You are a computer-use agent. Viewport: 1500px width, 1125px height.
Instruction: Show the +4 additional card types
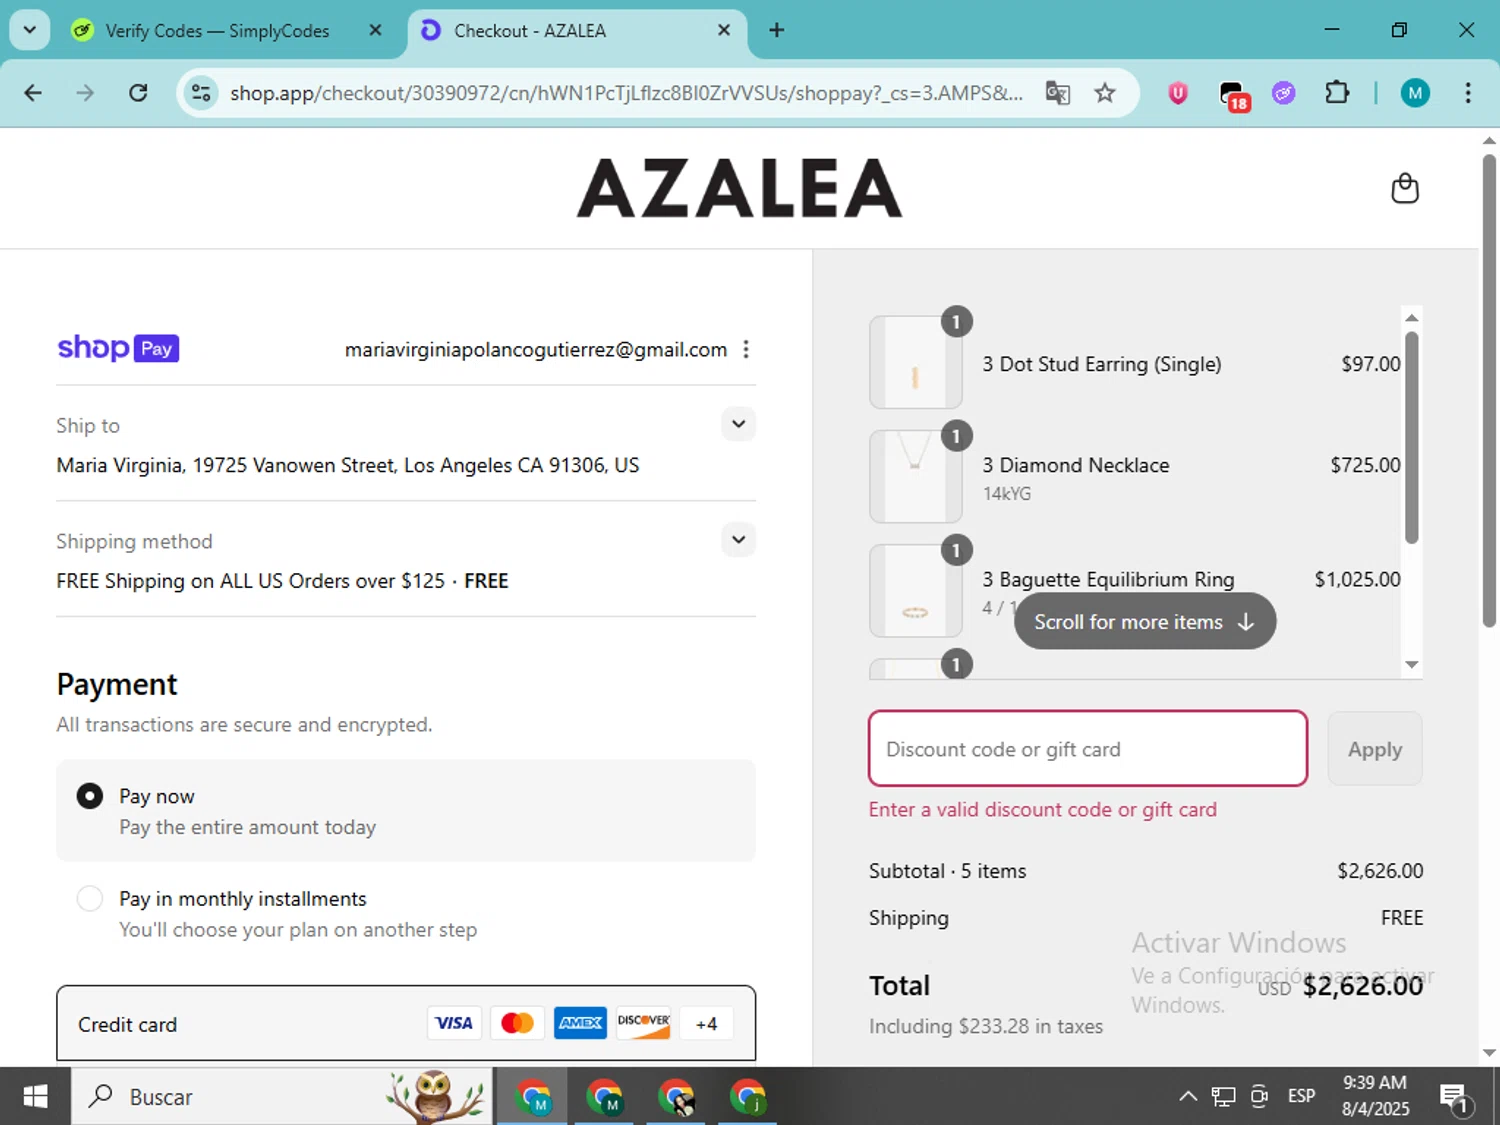[x=706, y=1023]
